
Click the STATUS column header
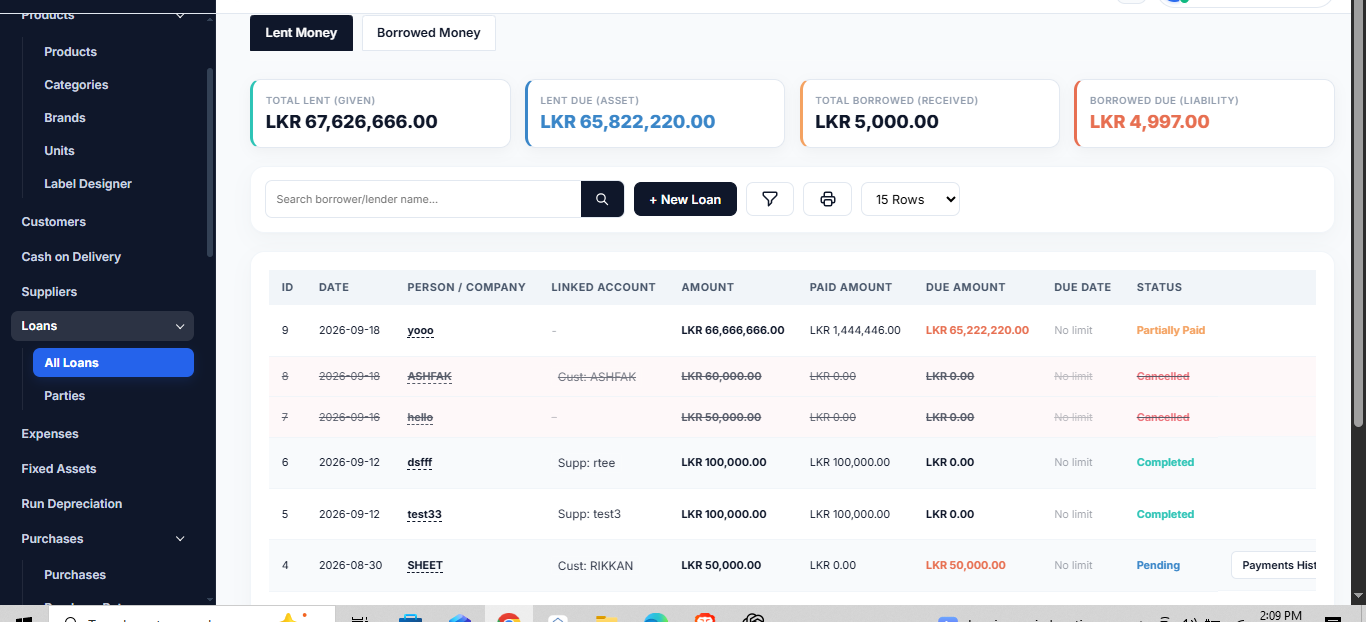coord(1159,287)
